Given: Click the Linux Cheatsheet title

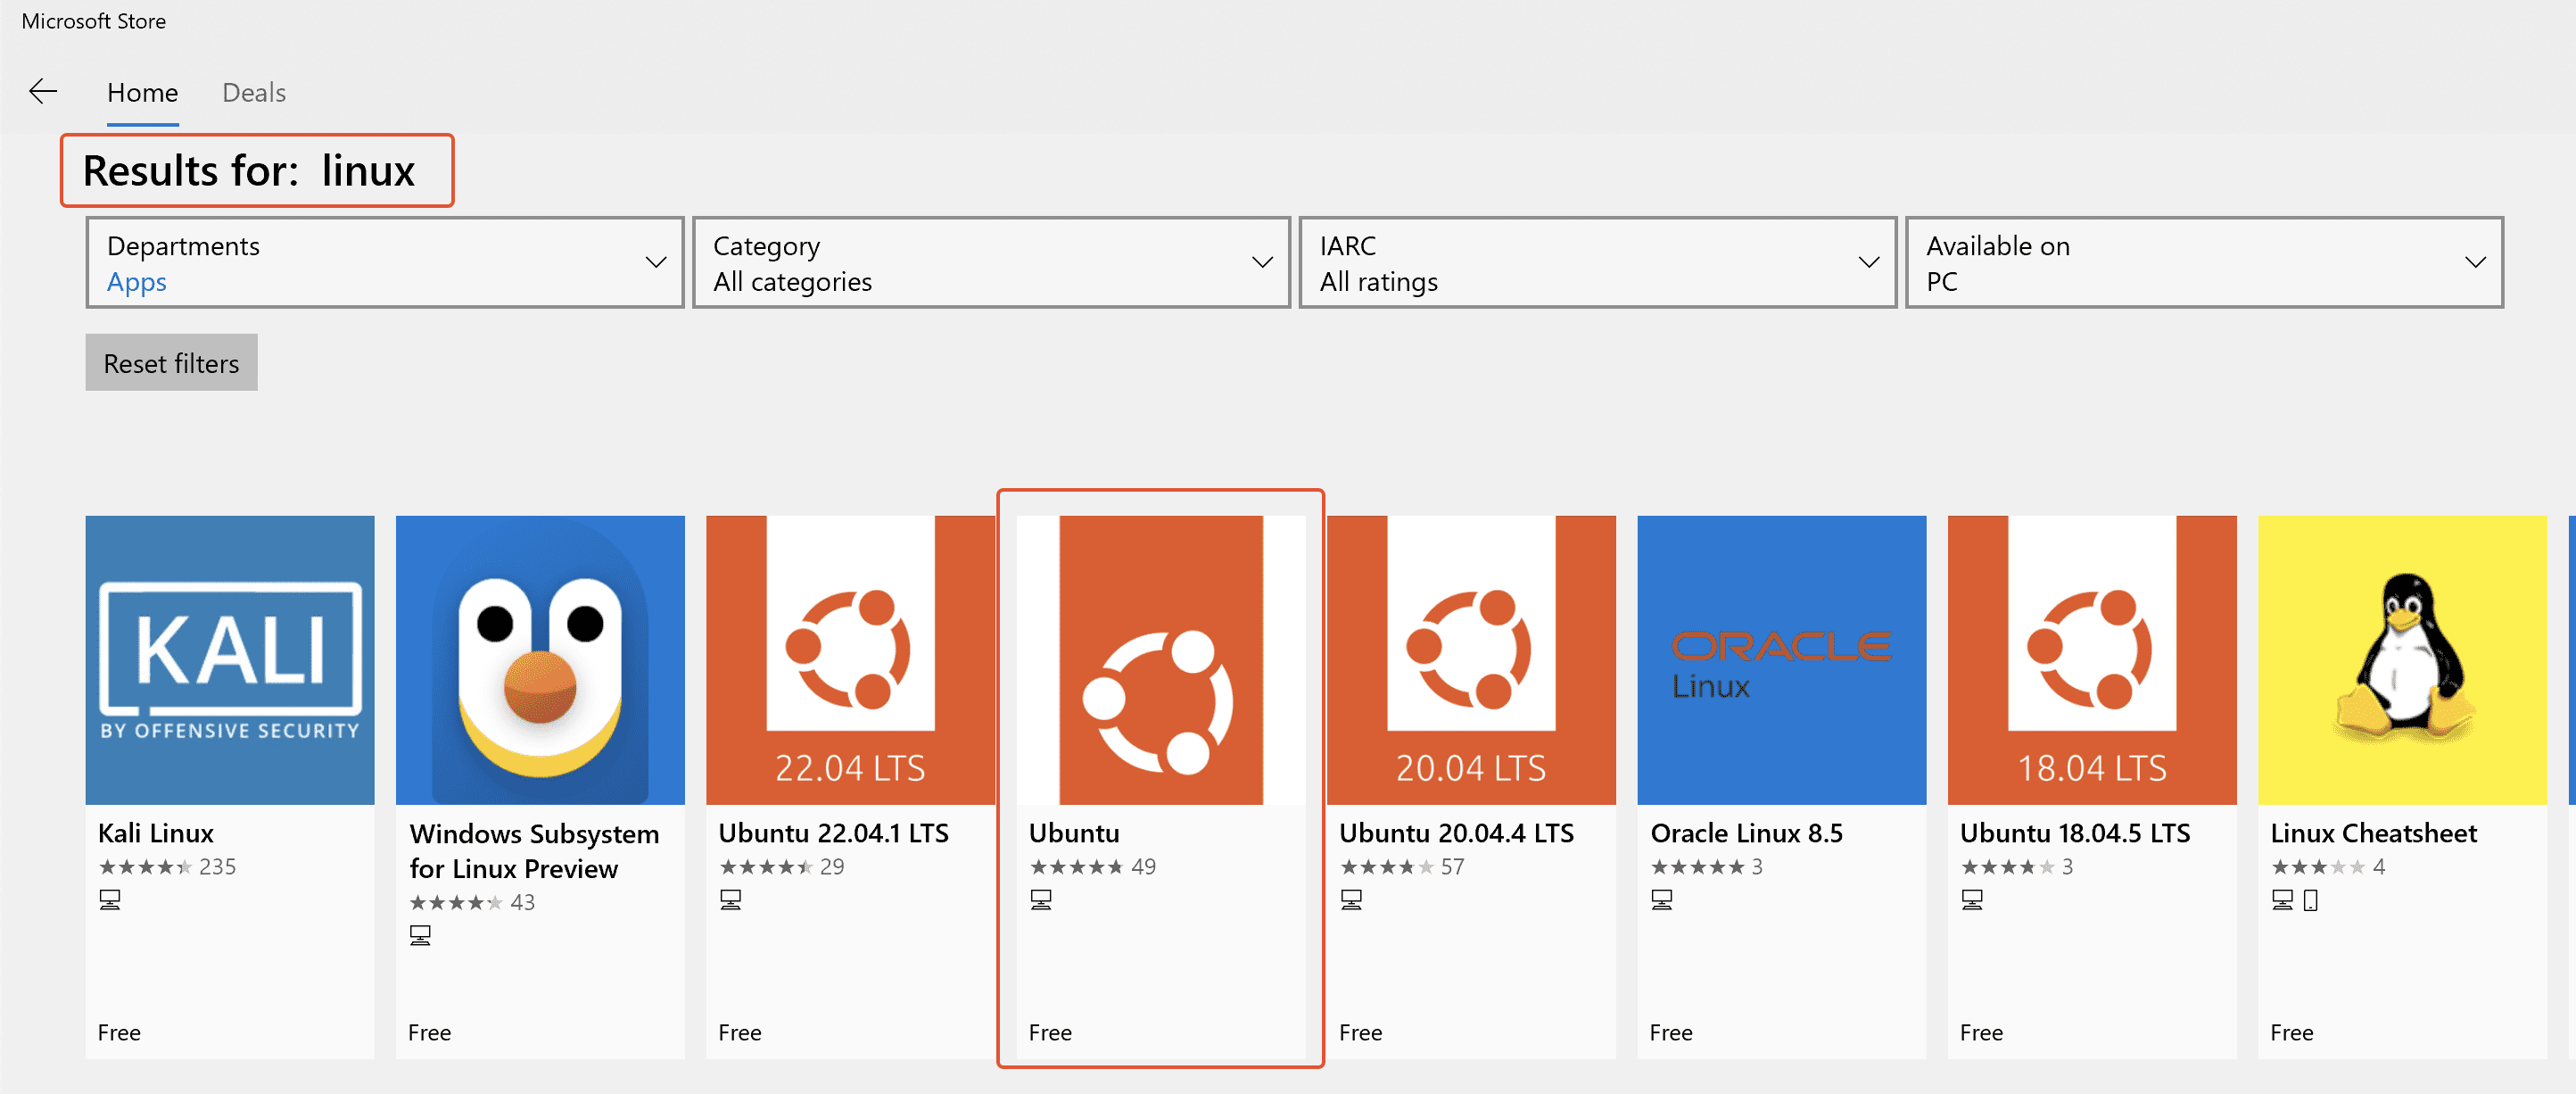Looking at the screenshot, I should click(x=2373, y=833).
